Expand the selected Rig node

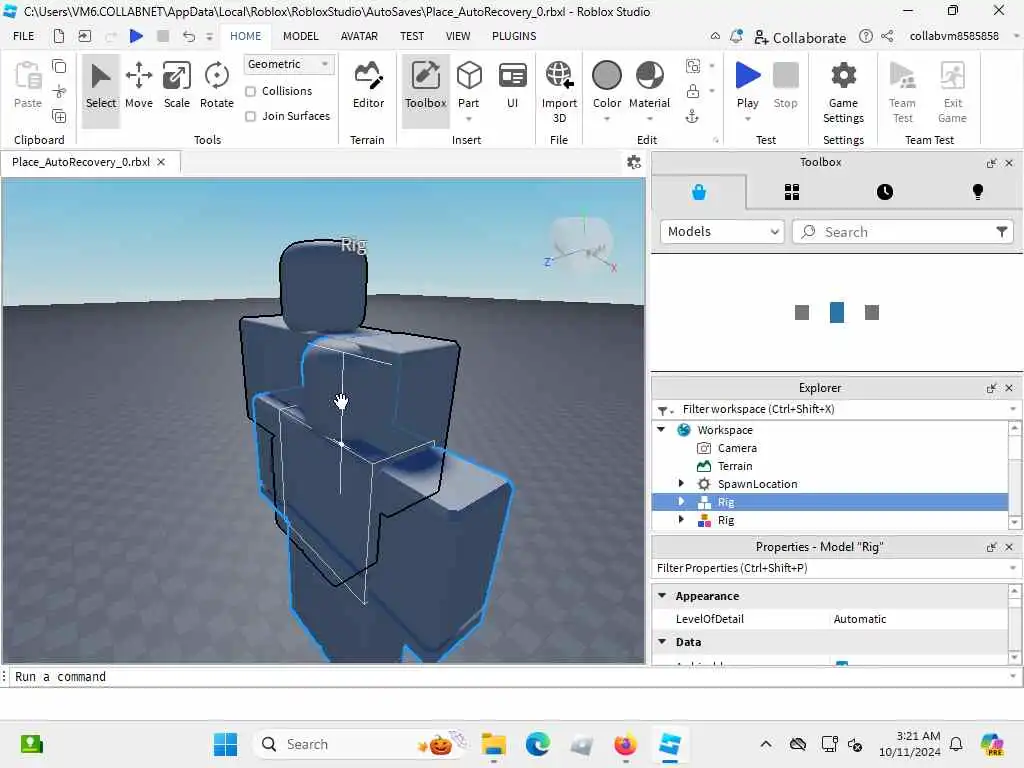coord(681,502)
